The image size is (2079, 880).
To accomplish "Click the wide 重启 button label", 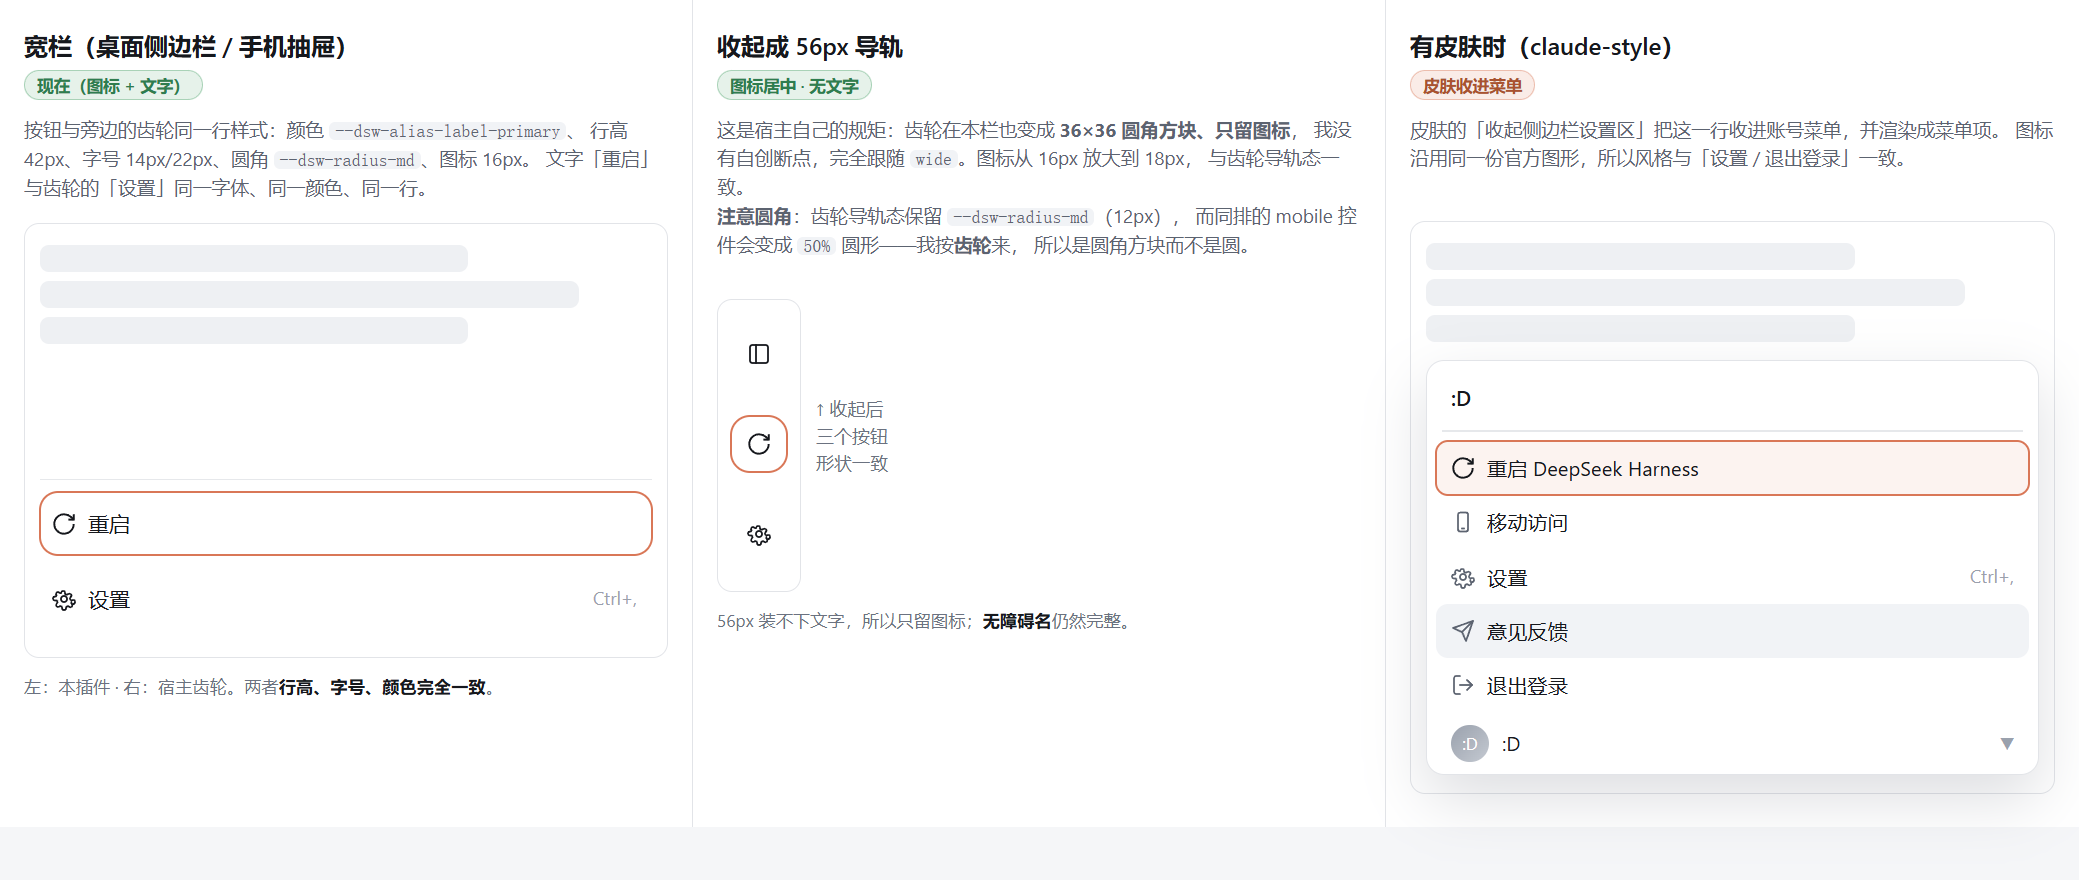I will pos(109,524).
